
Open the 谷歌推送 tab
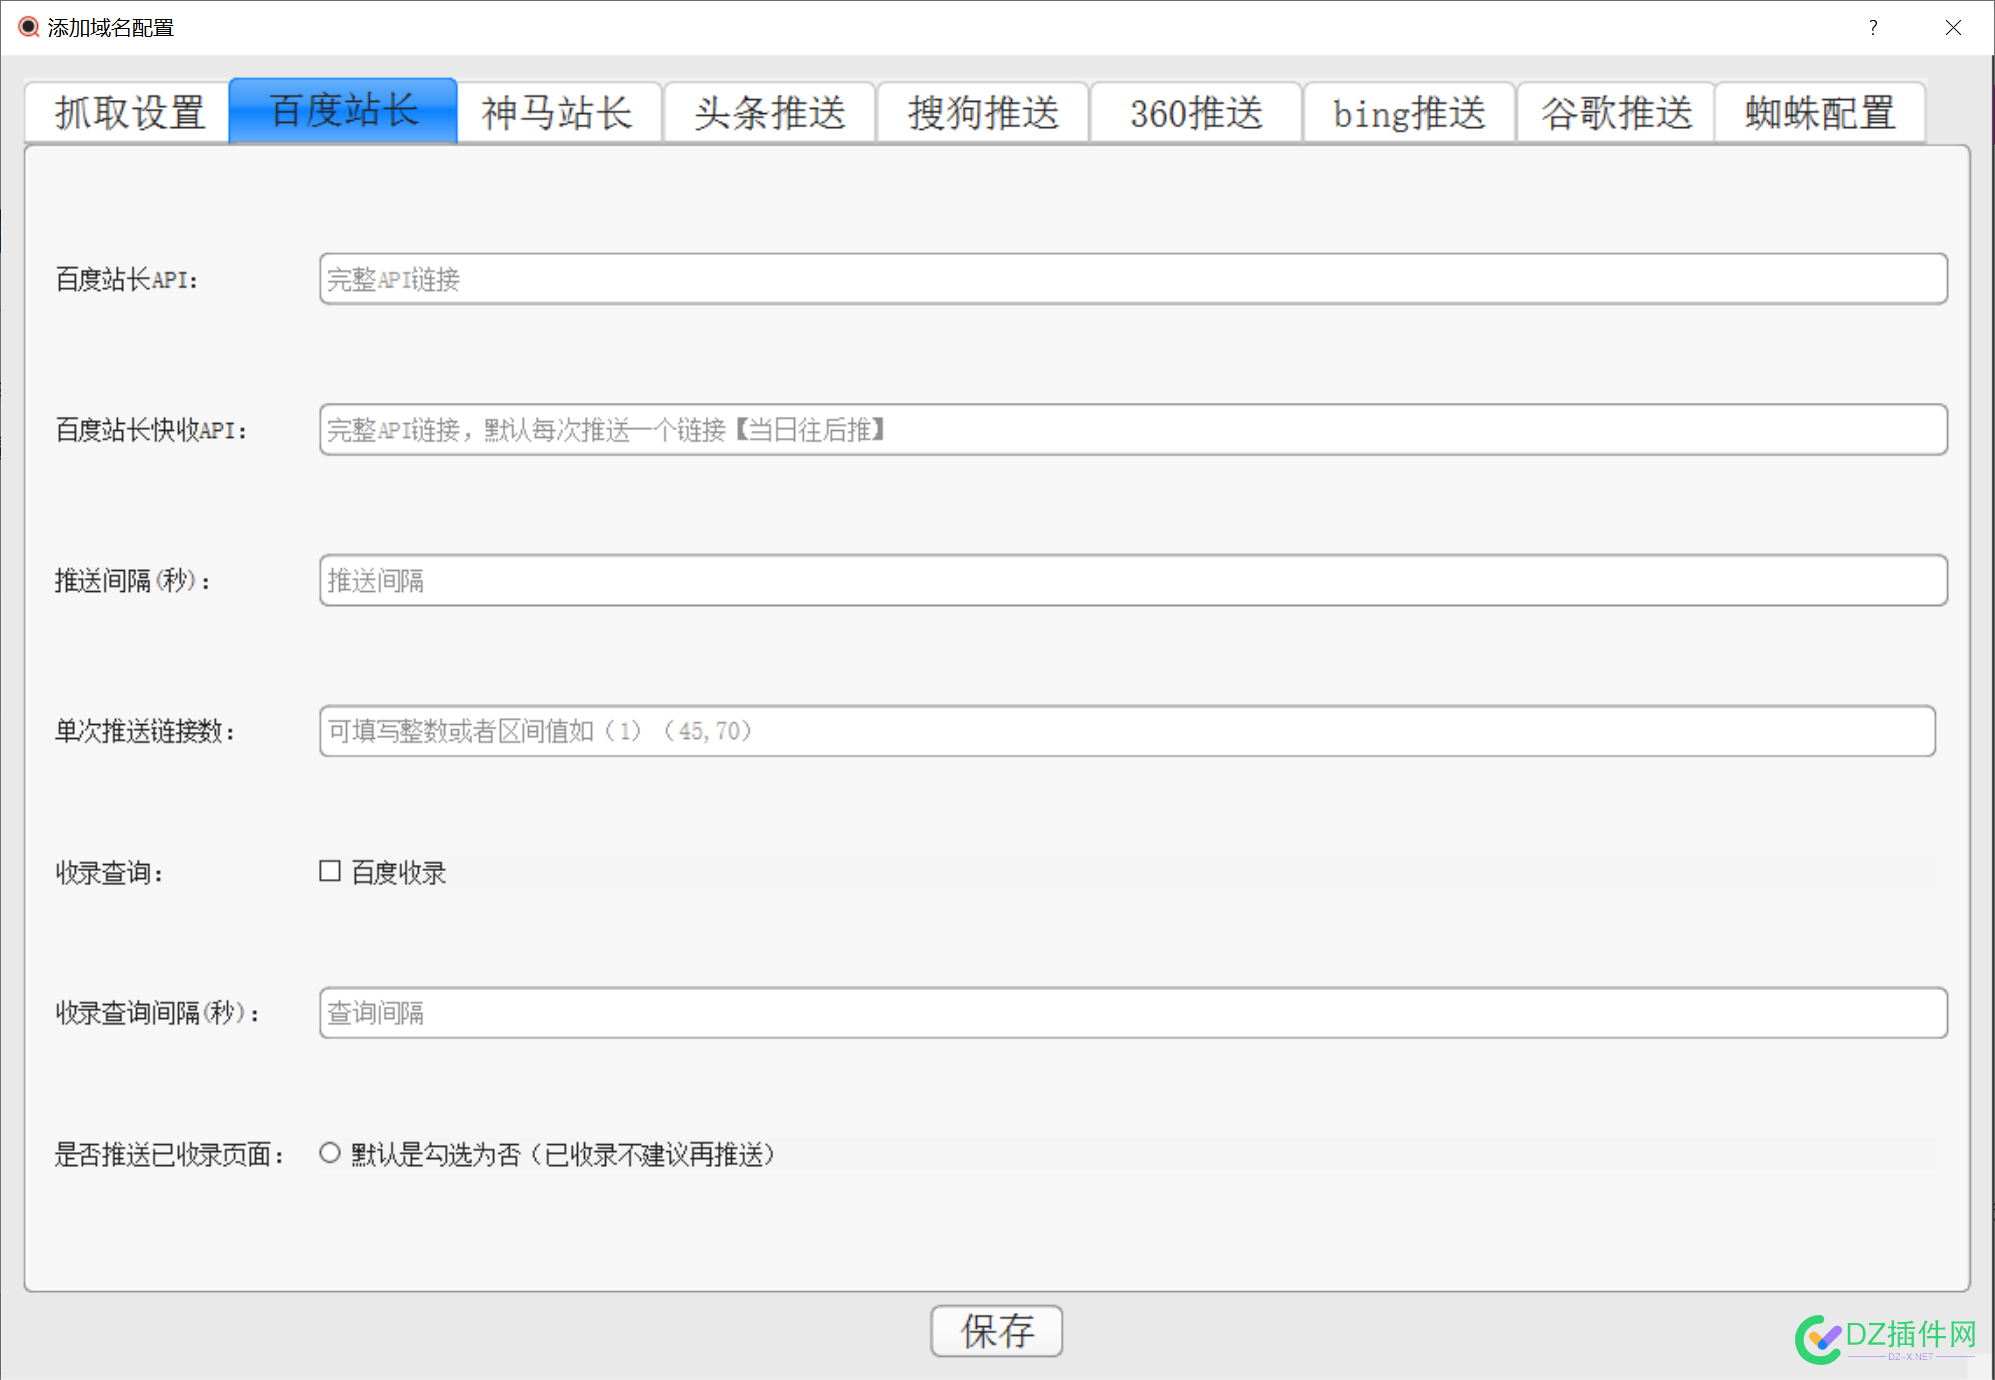click(x=1616, y=113)
